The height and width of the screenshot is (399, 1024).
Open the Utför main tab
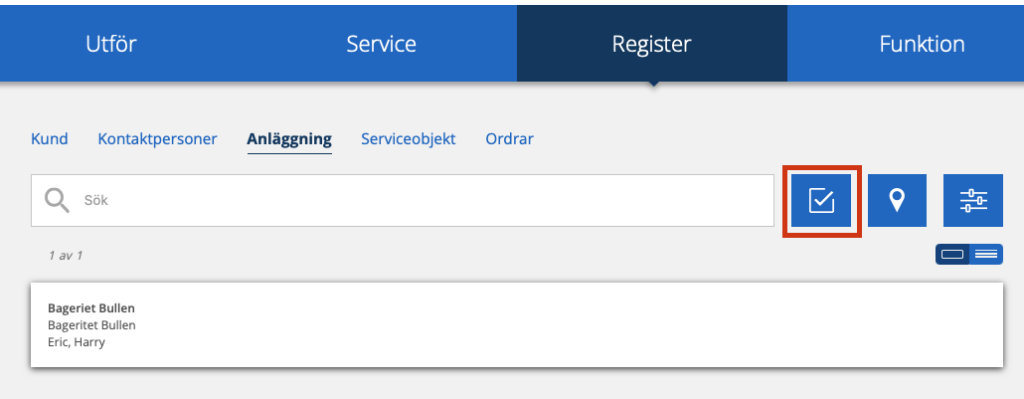(x=111, y=44)
